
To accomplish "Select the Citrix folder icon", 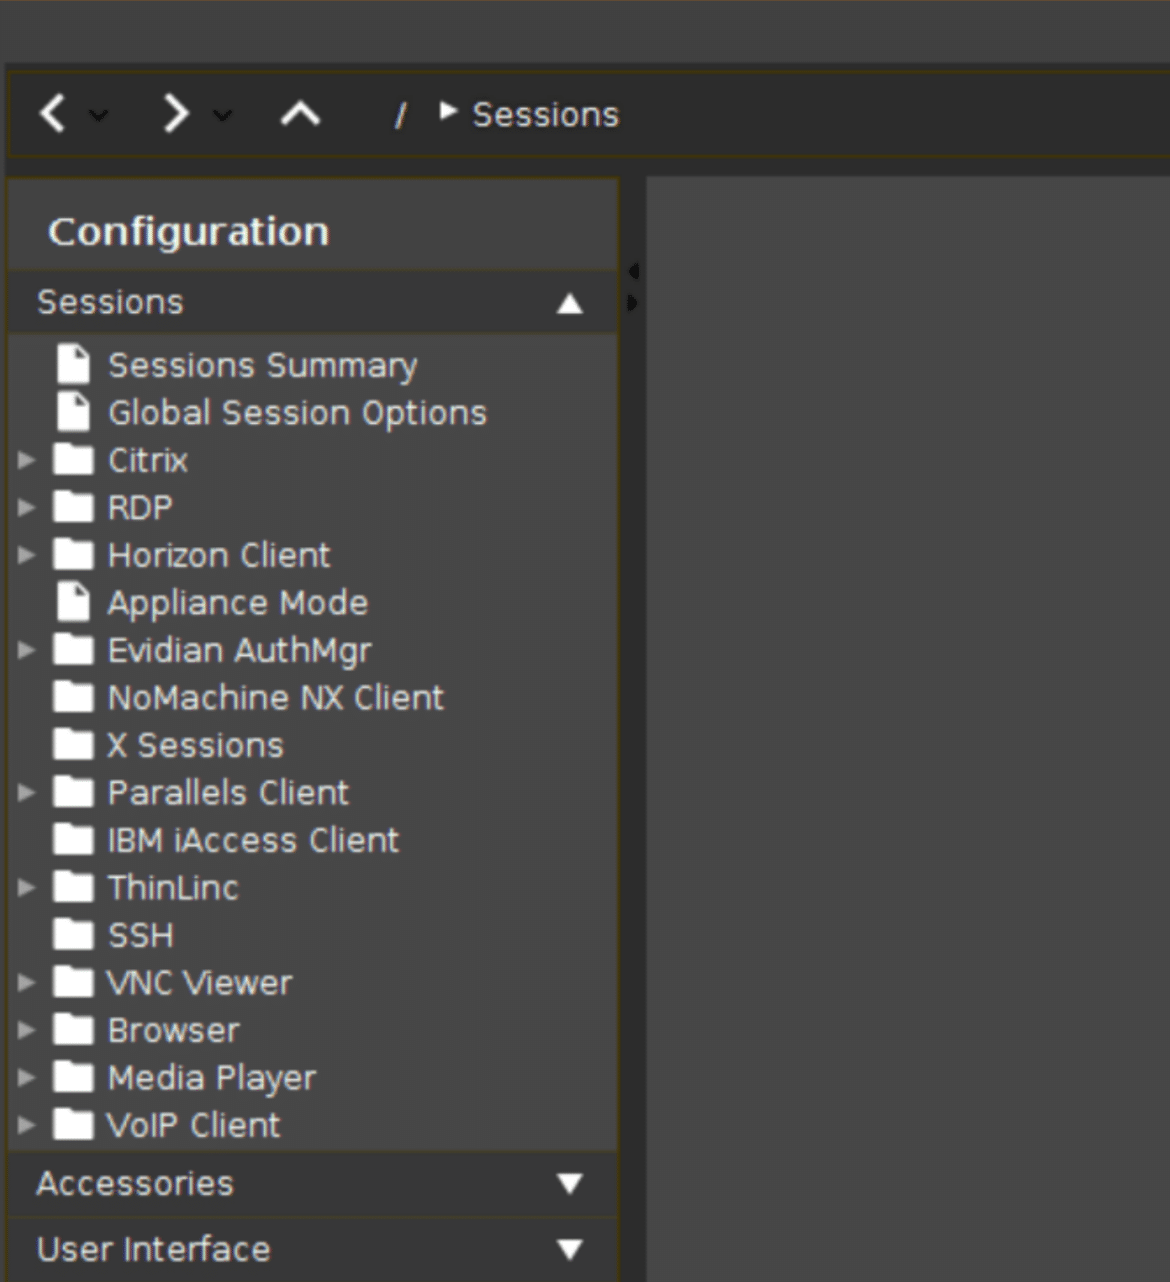I will [73, 459].
